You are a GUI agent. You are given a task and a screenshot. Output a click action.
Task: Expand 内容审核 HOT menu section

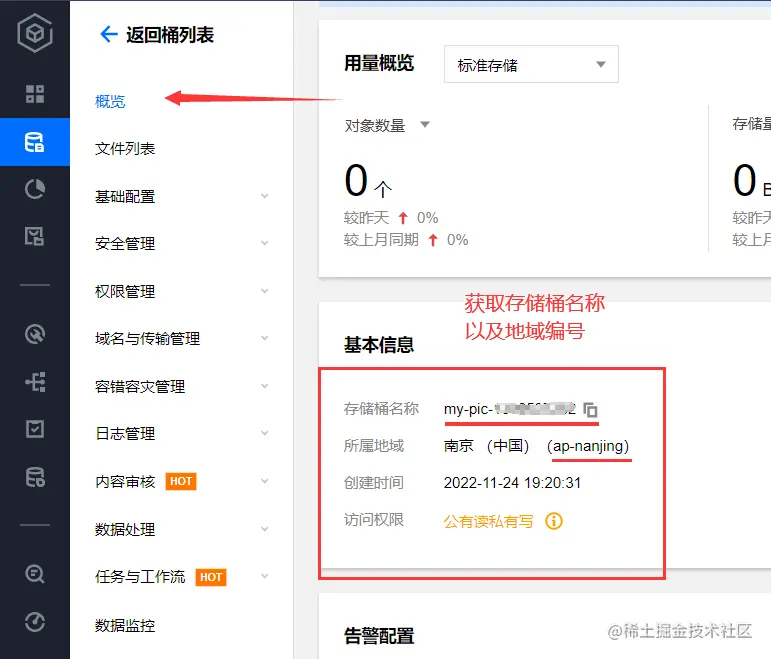pos(182,481)
